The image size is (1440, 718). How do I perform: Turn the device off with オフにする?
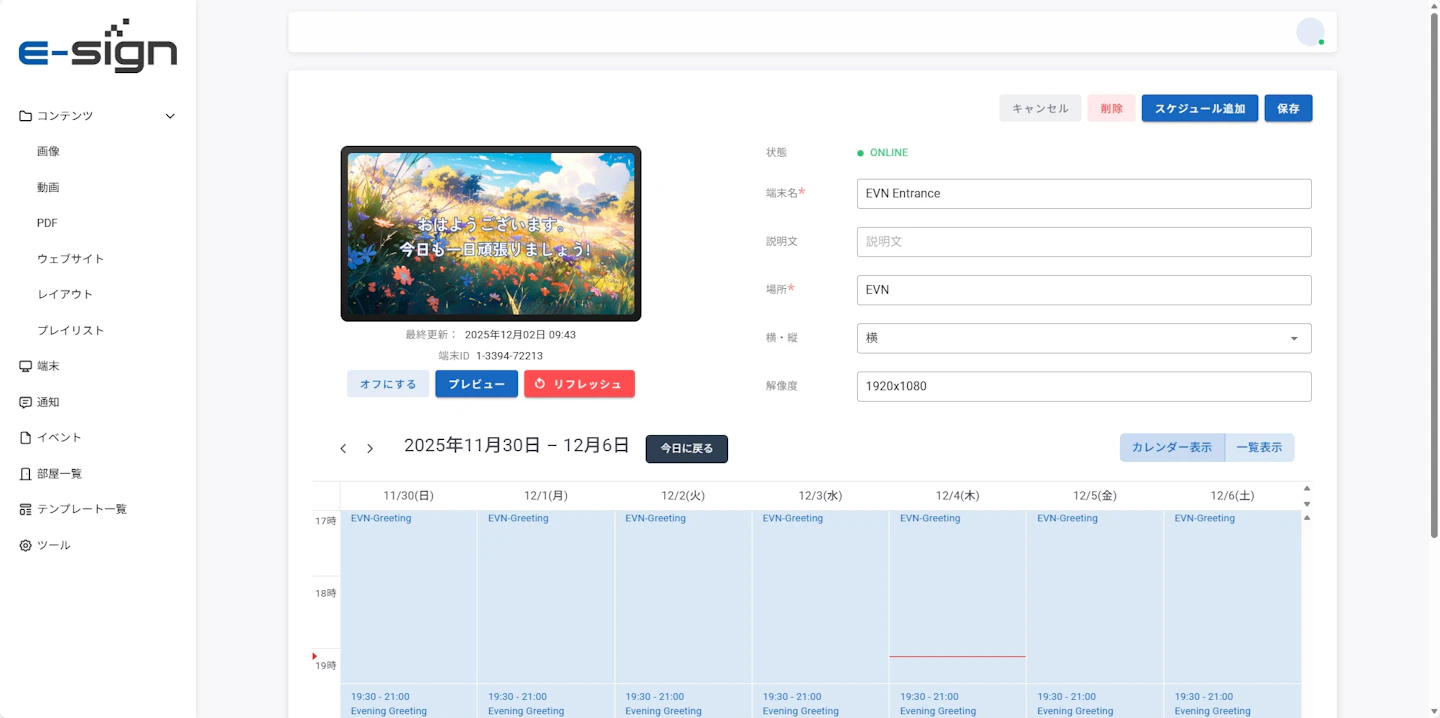pos(388,384)
